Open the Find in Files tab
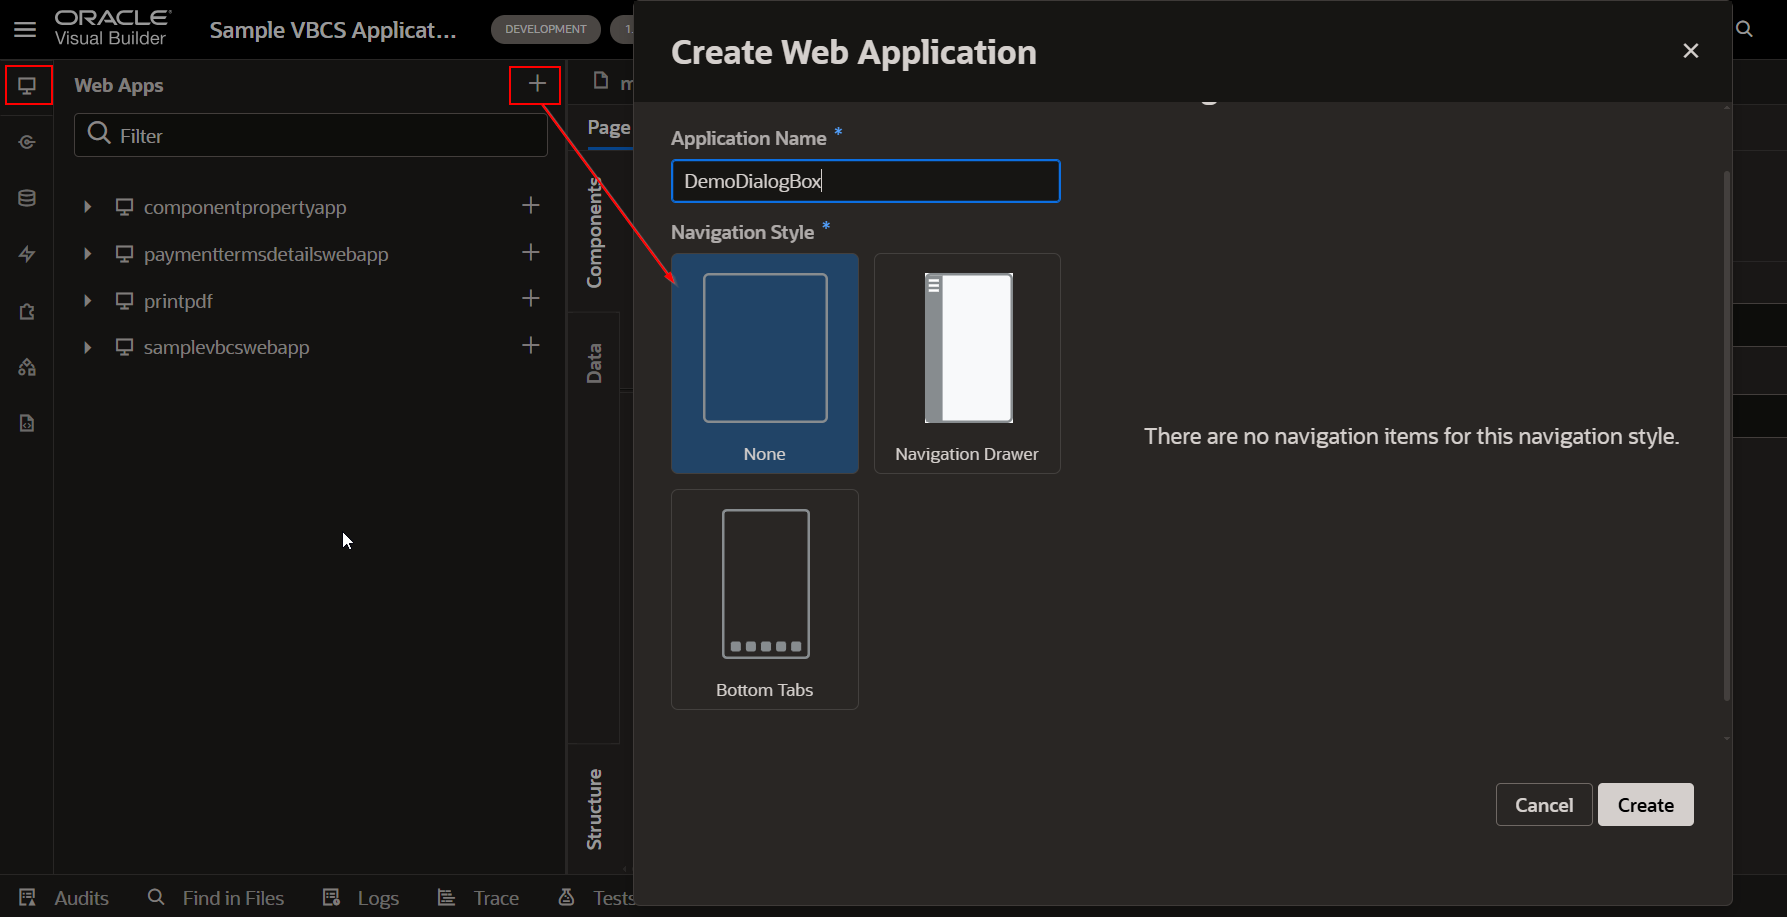The width and height of the screenshot is (1787, 917). click(x=216, y=898)
